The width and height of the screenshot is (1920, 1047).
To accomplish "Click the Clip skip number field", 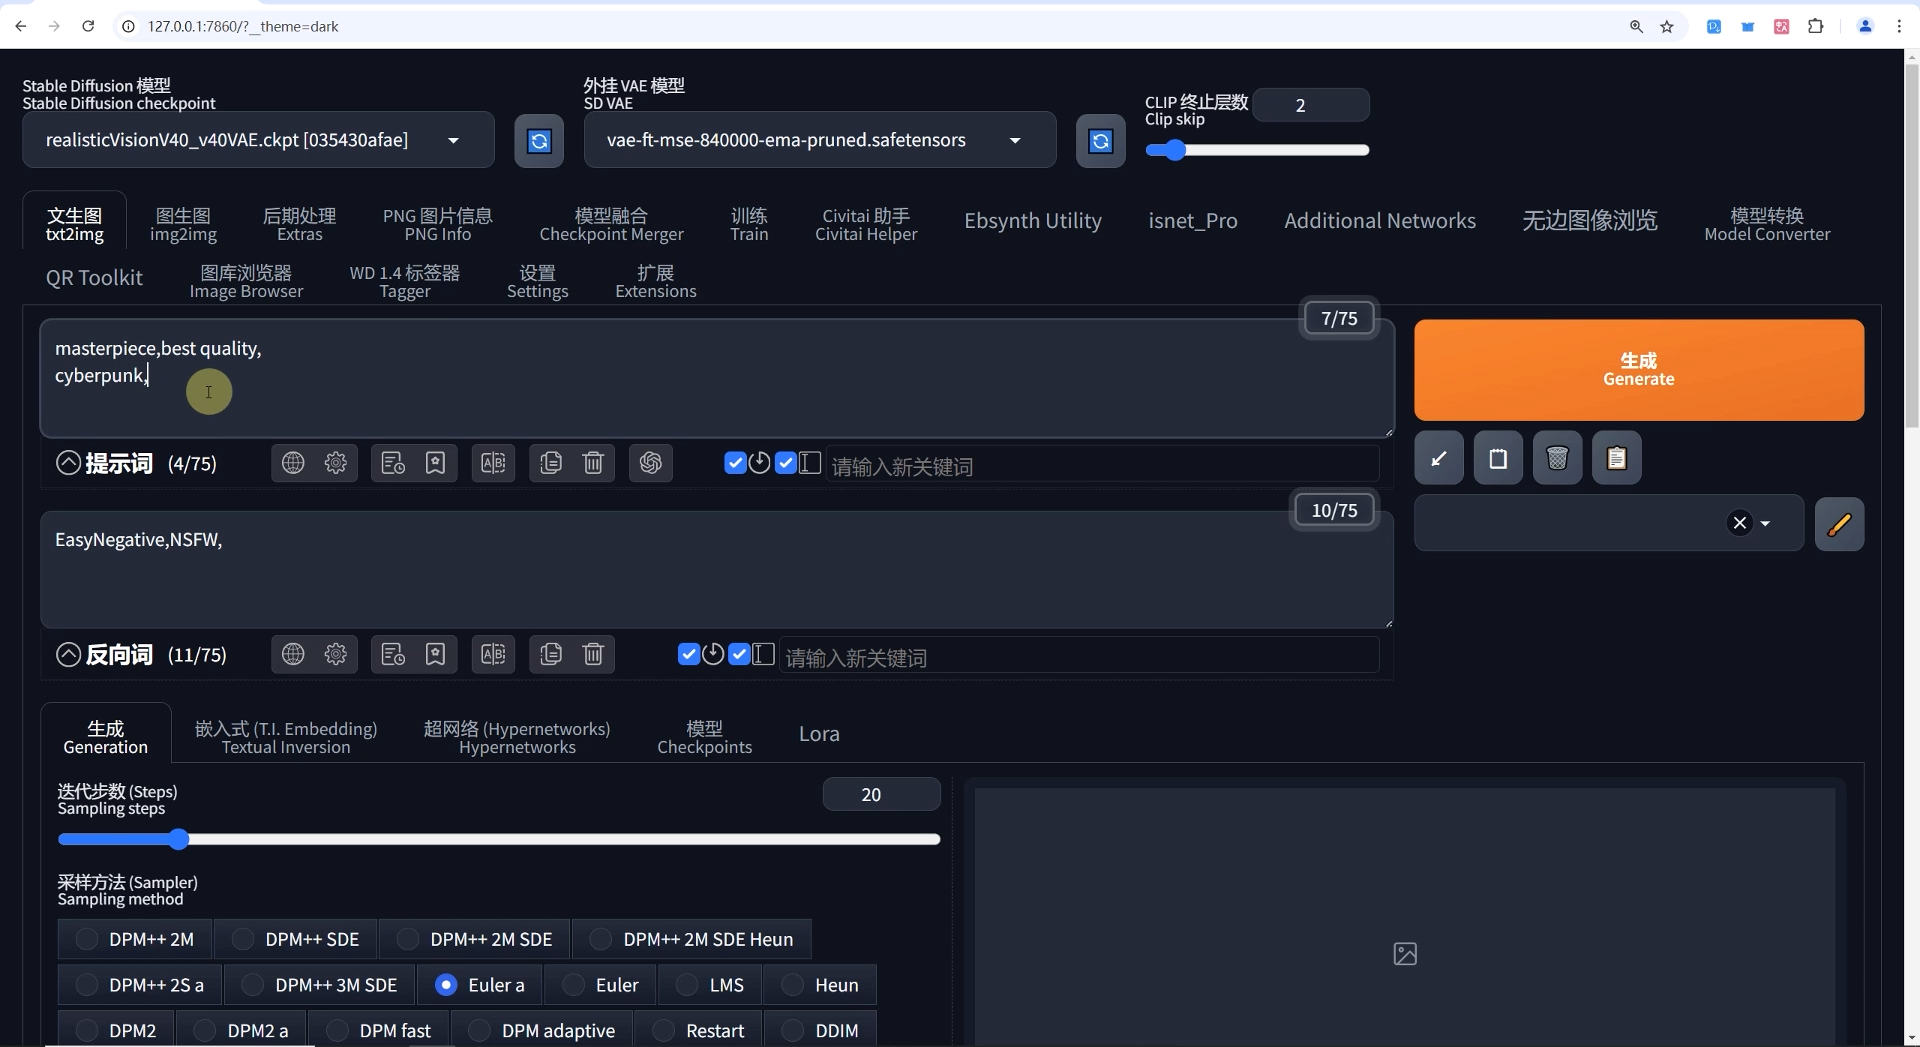I will (1310, 105).
